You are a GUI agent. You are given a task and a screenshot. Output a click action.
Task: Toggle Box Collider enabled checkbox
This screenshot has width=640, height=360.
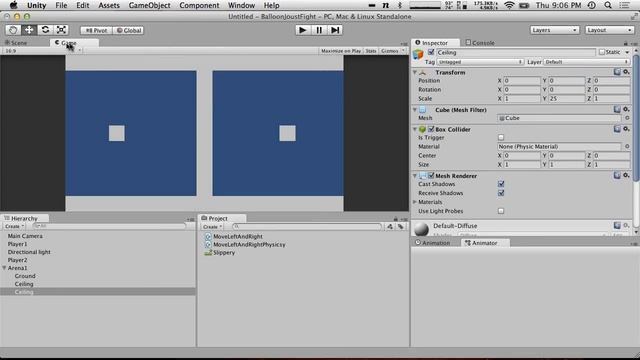[431, 129]
